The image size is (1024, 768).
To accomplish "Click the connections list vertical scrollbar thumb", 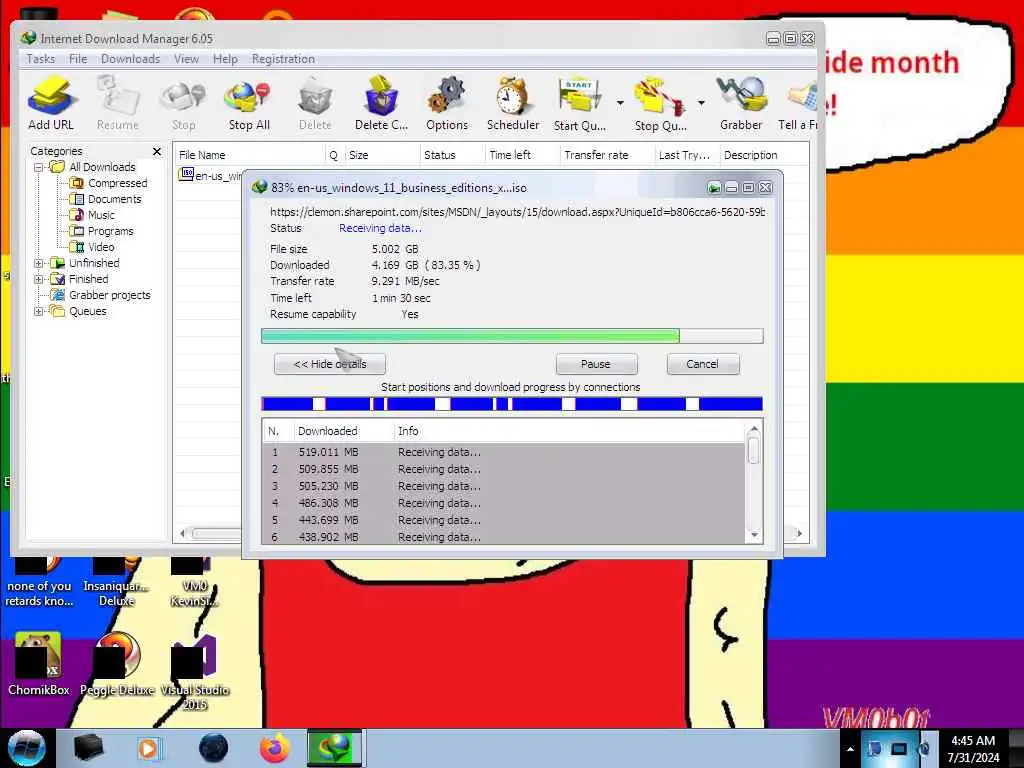I will pos(754,451).
